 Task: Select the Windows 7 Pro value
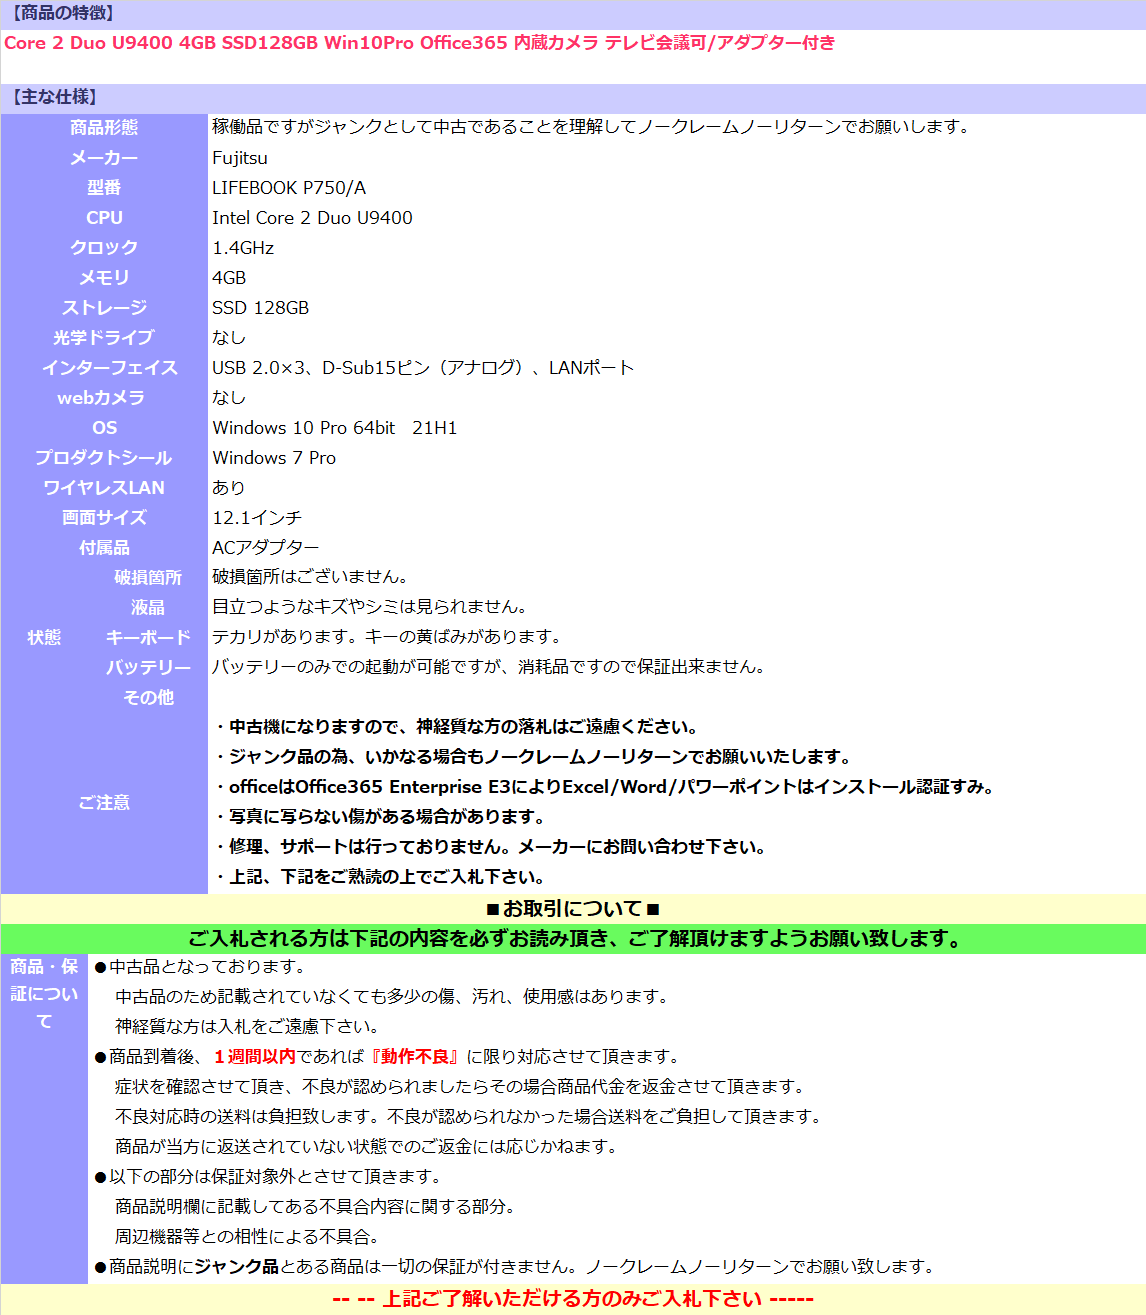(x=274, y=458)
